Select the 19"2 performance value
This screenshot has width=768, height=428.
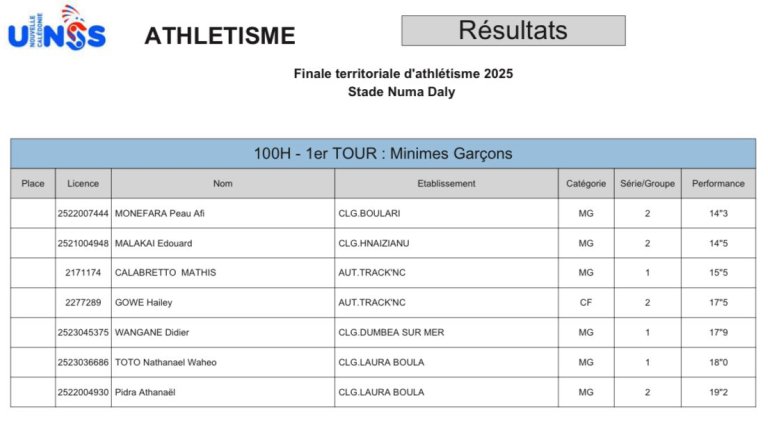coord(718,393)
